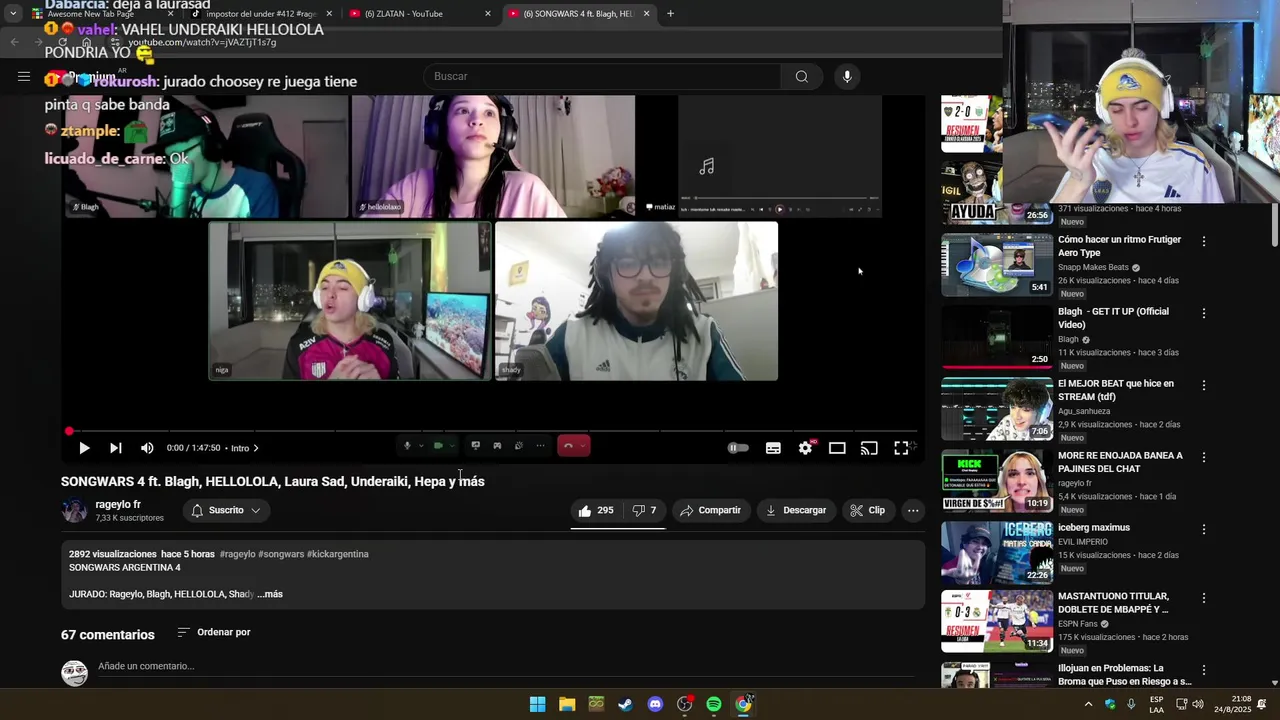Open the YouTube hamburger guide menu

tap(24, 76)
